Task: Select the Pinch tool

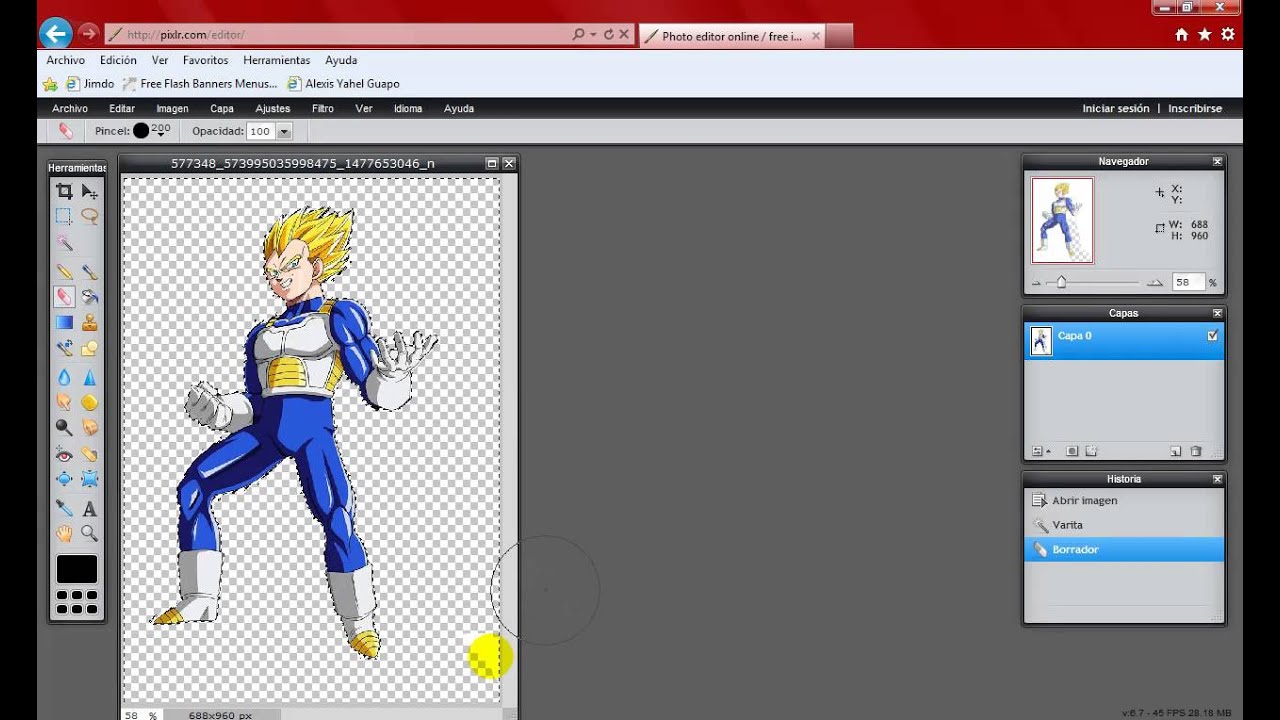Action: coord(90,480)
